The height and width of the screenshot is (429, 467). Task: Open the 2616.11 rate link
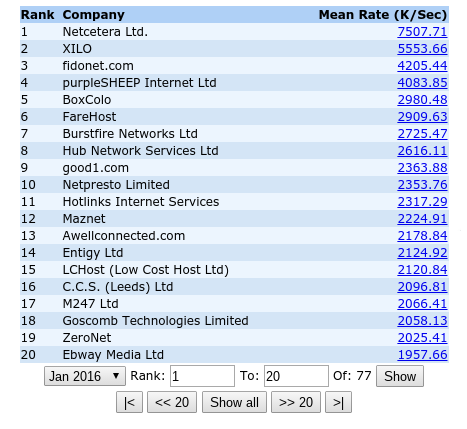[422, 151]
